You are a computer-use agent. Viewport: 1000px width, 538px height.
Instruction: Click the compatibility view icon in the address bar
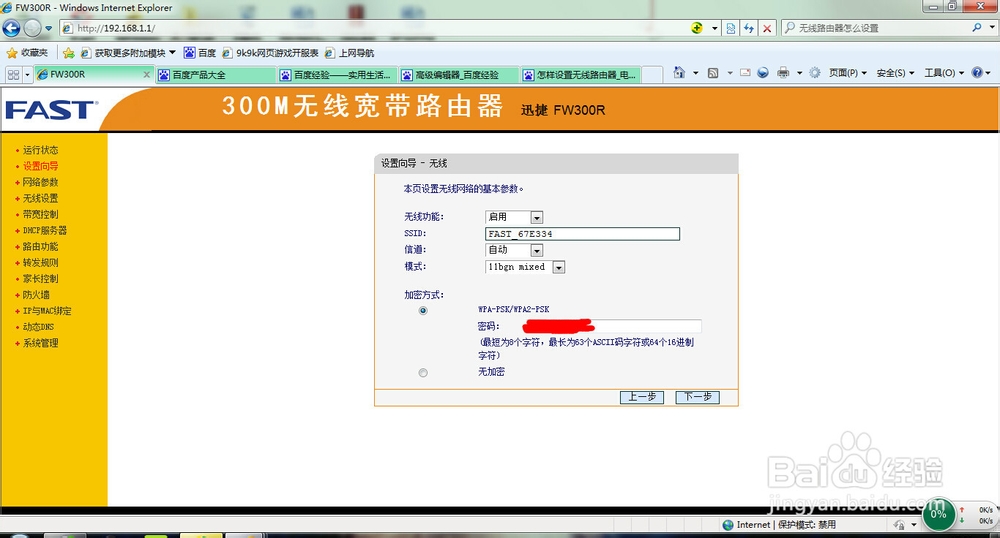731,28
